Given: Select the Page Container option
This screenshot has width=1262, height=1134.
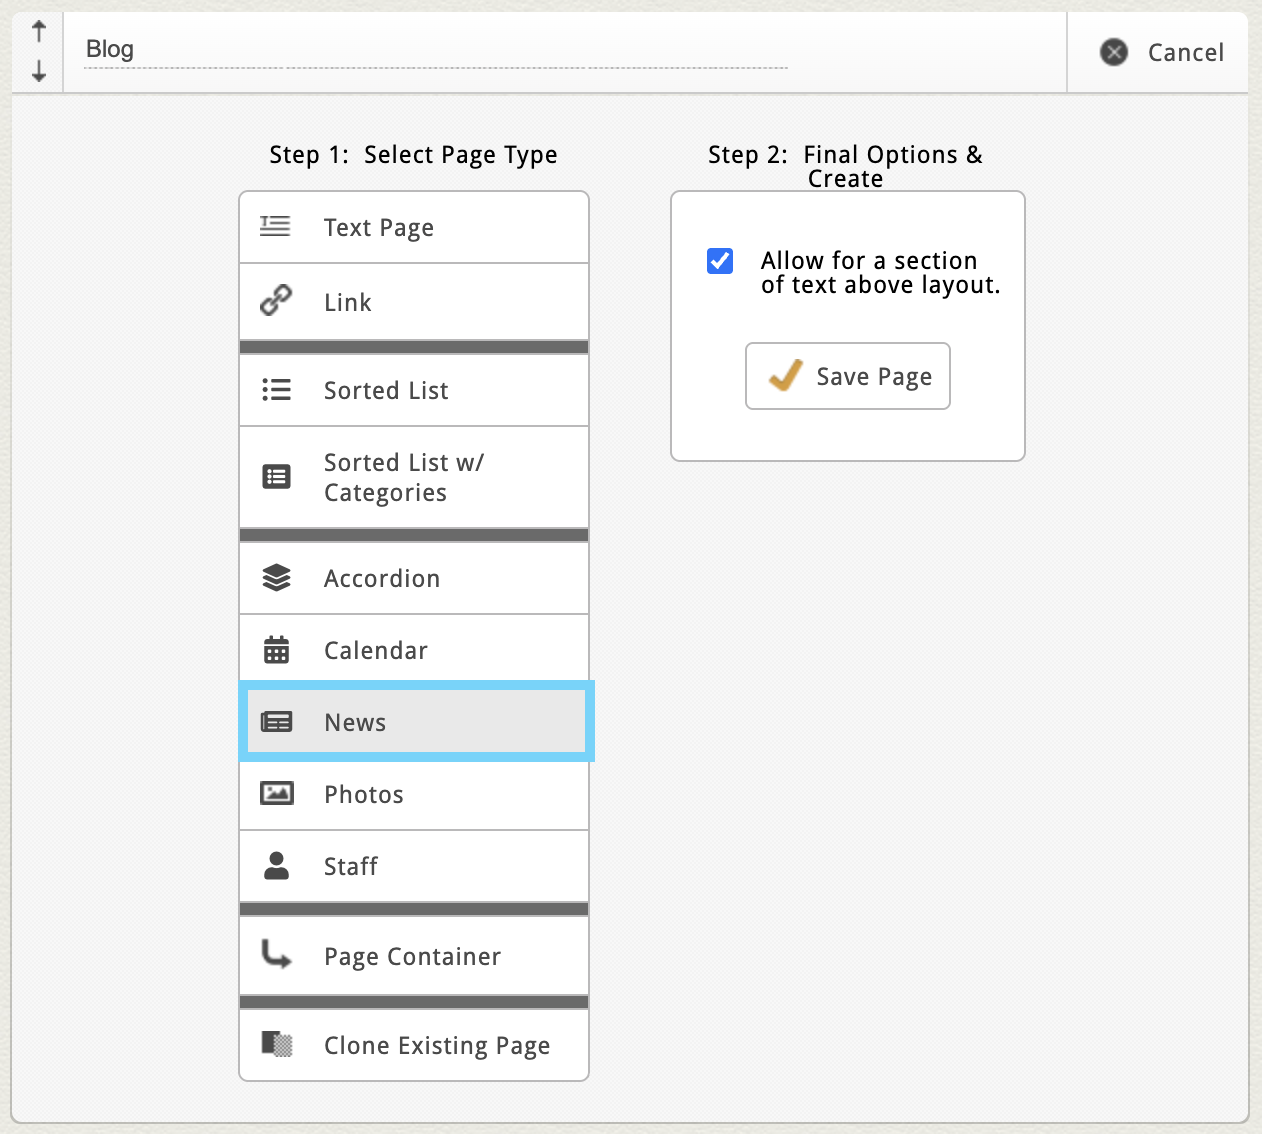Looking at the screenshot, I should (414, 957).
